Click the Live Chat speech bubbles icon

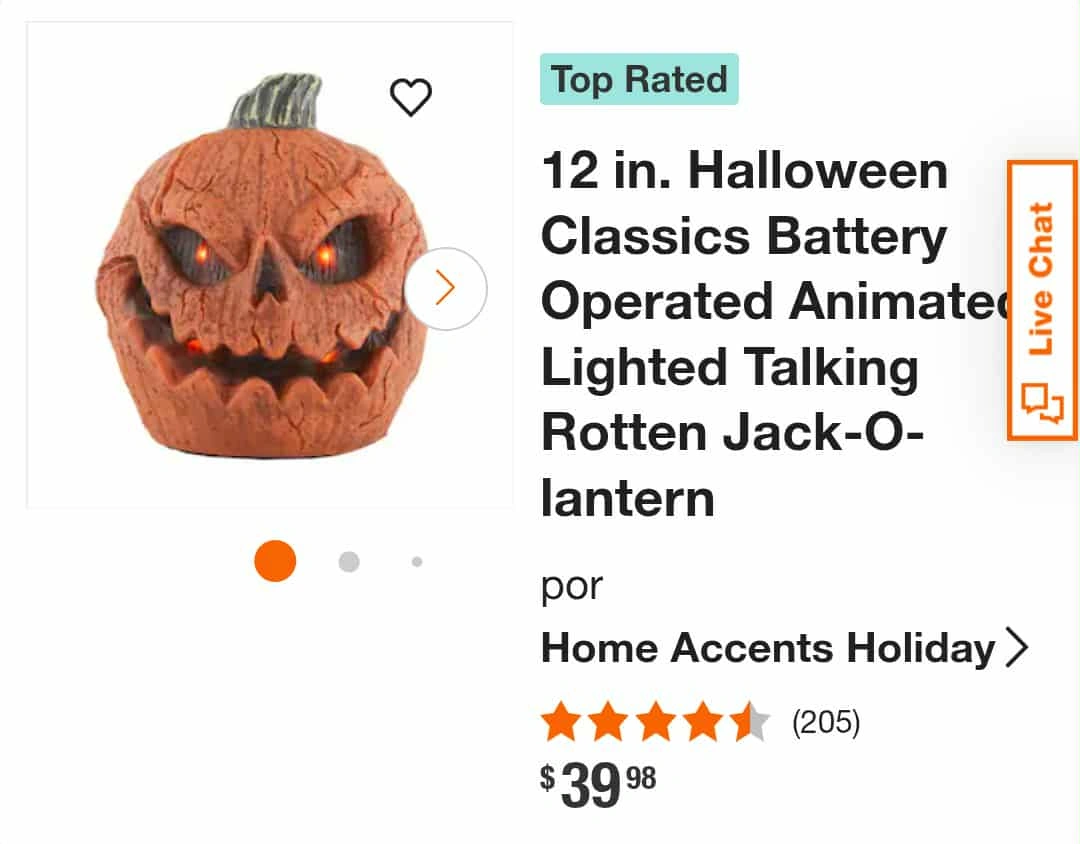click(1042, 403)
